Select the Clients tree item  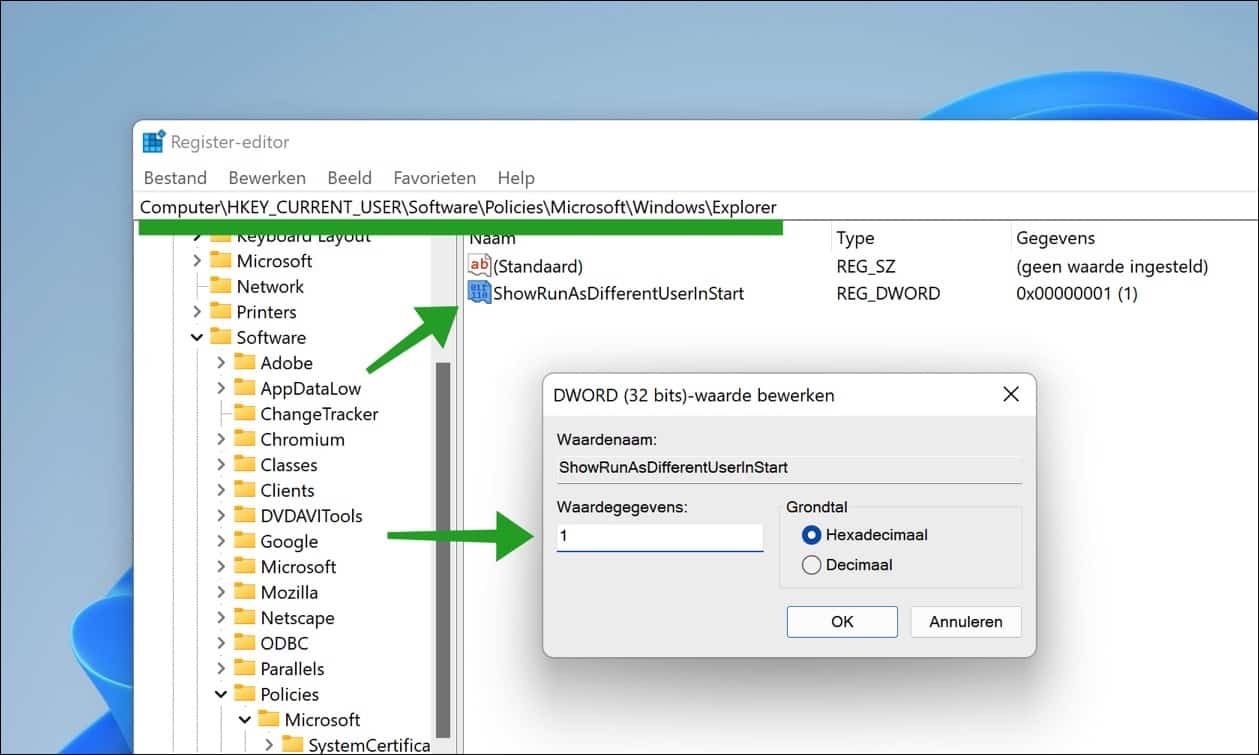coord(287,490)
